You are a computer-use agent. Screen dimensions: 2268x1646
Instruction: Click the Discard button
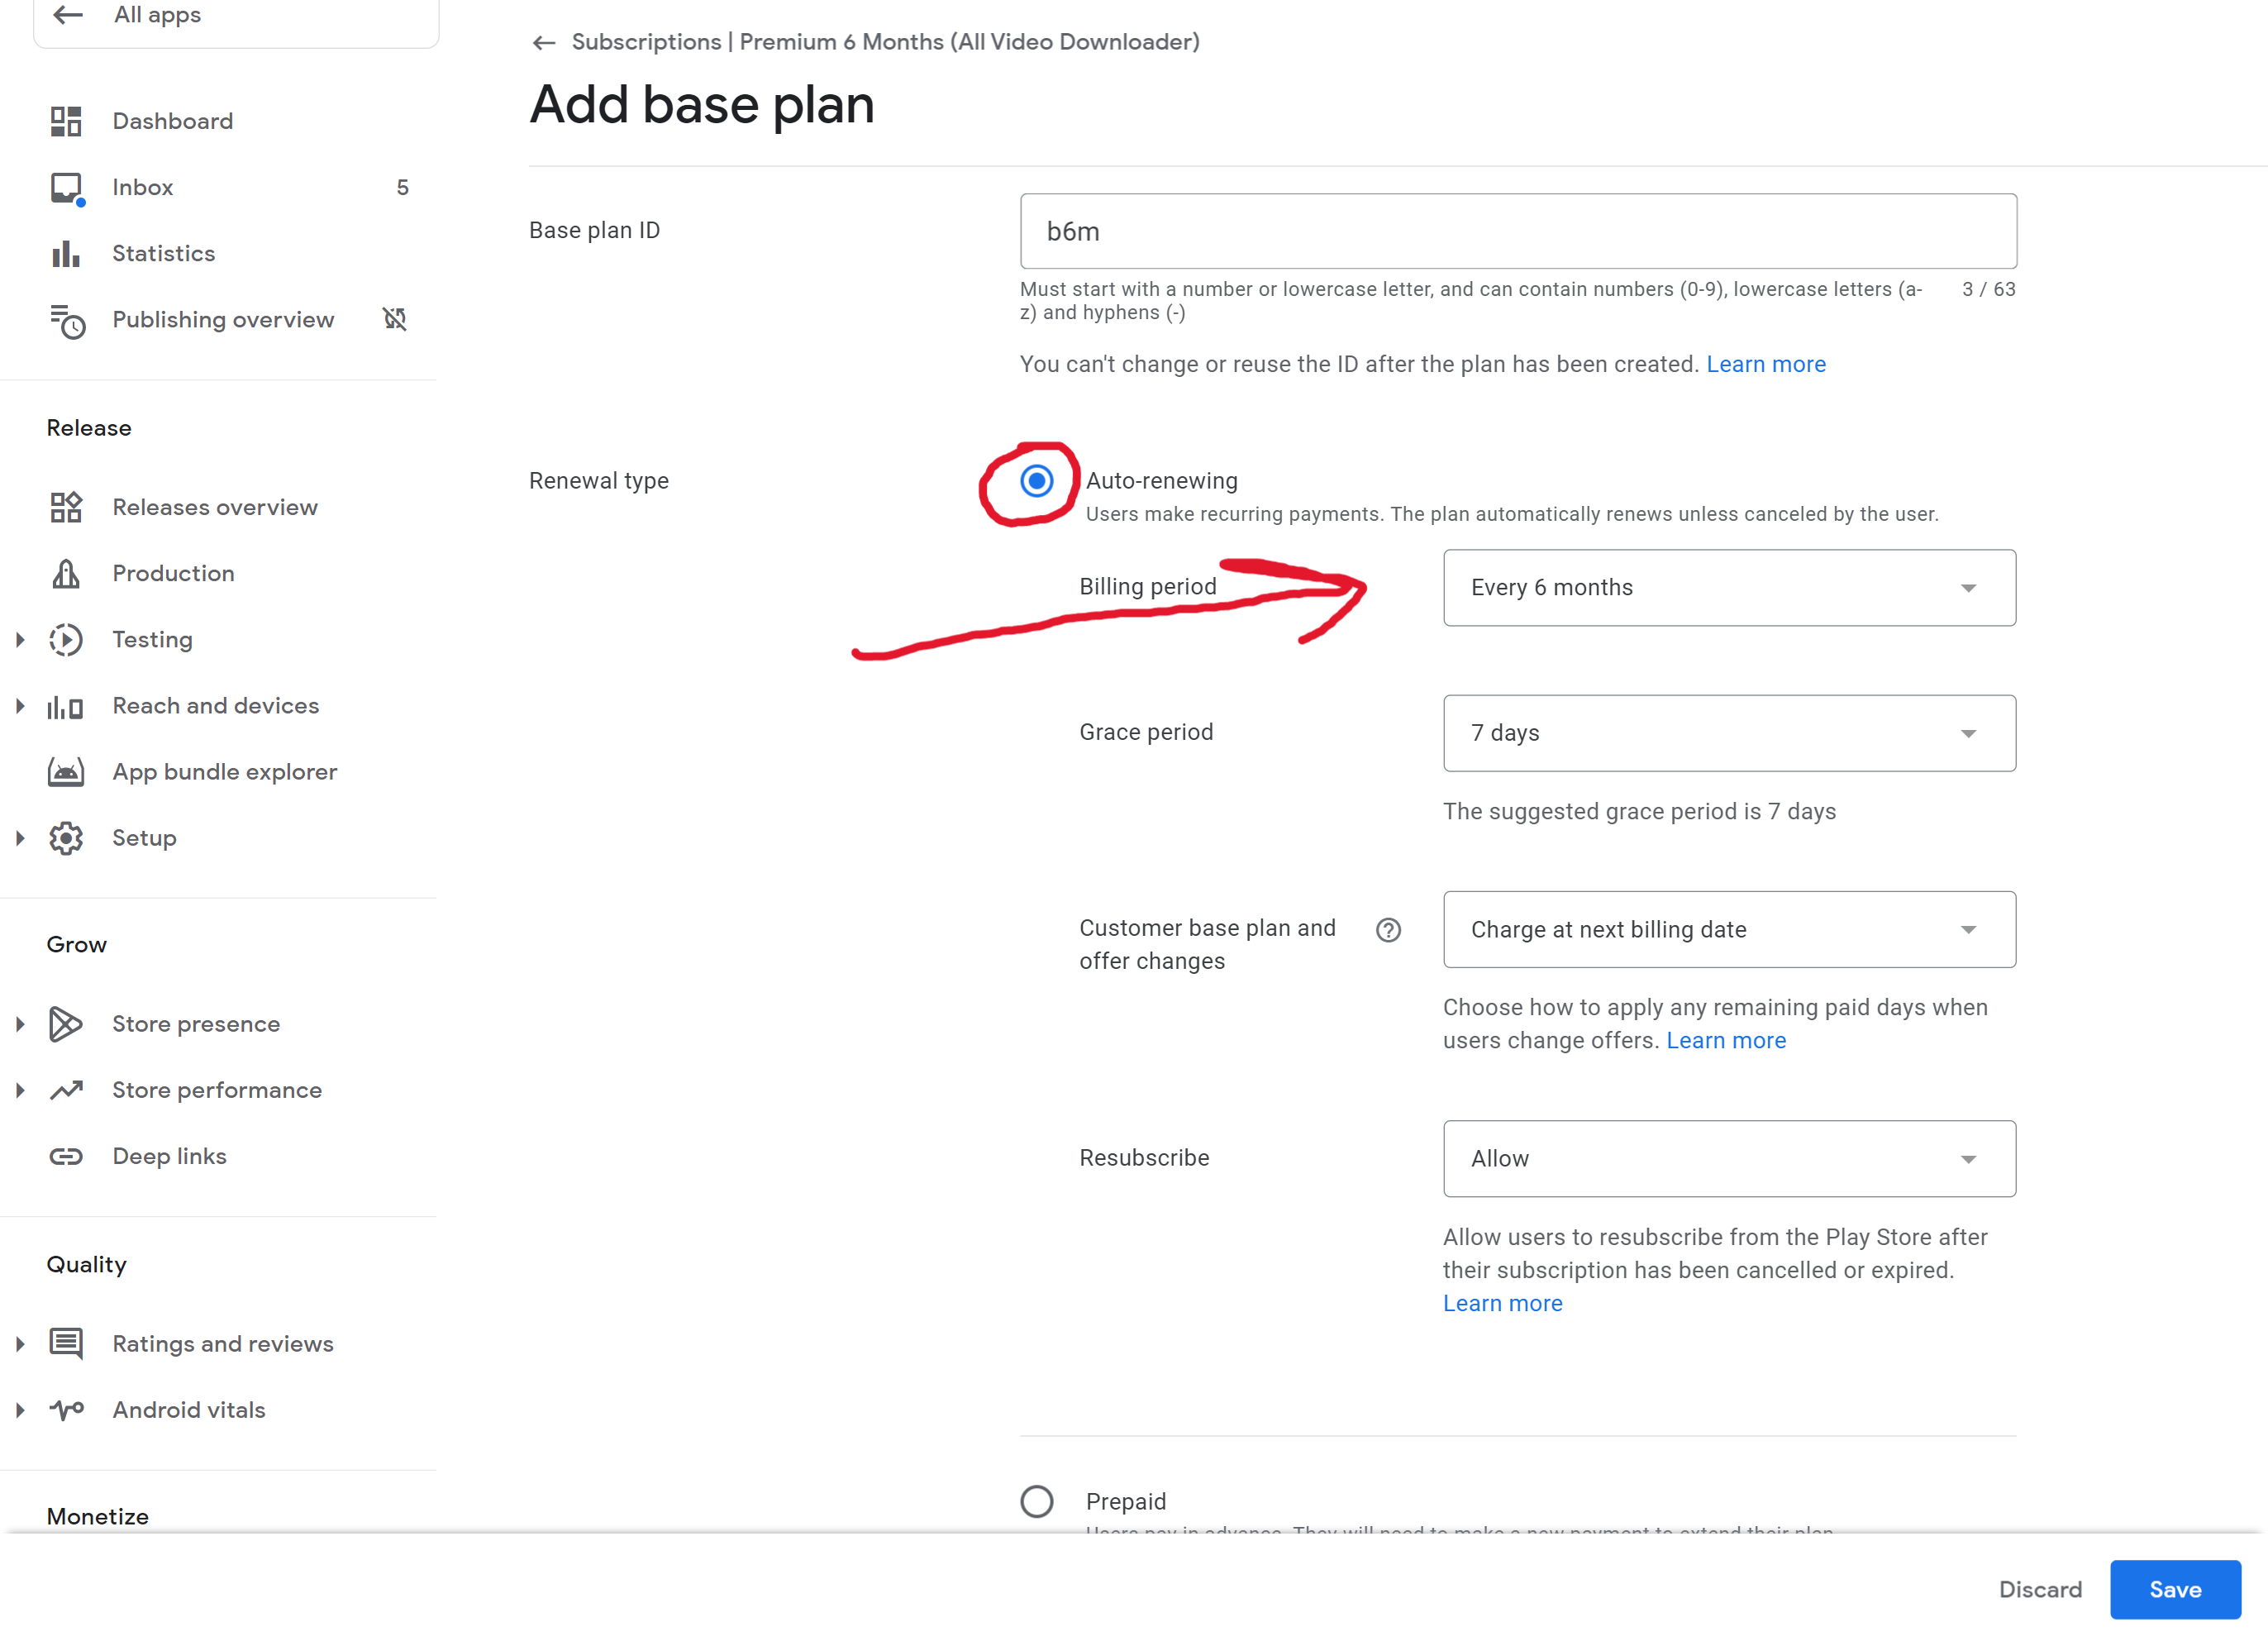click(2040, 1589)
